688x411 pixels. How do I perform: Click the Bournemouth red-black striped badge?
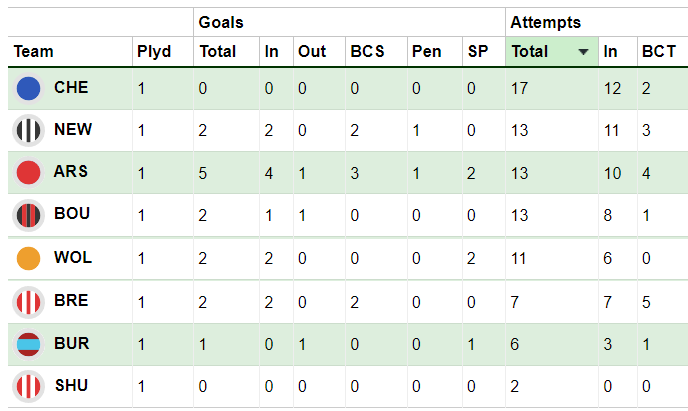[29, 215]
